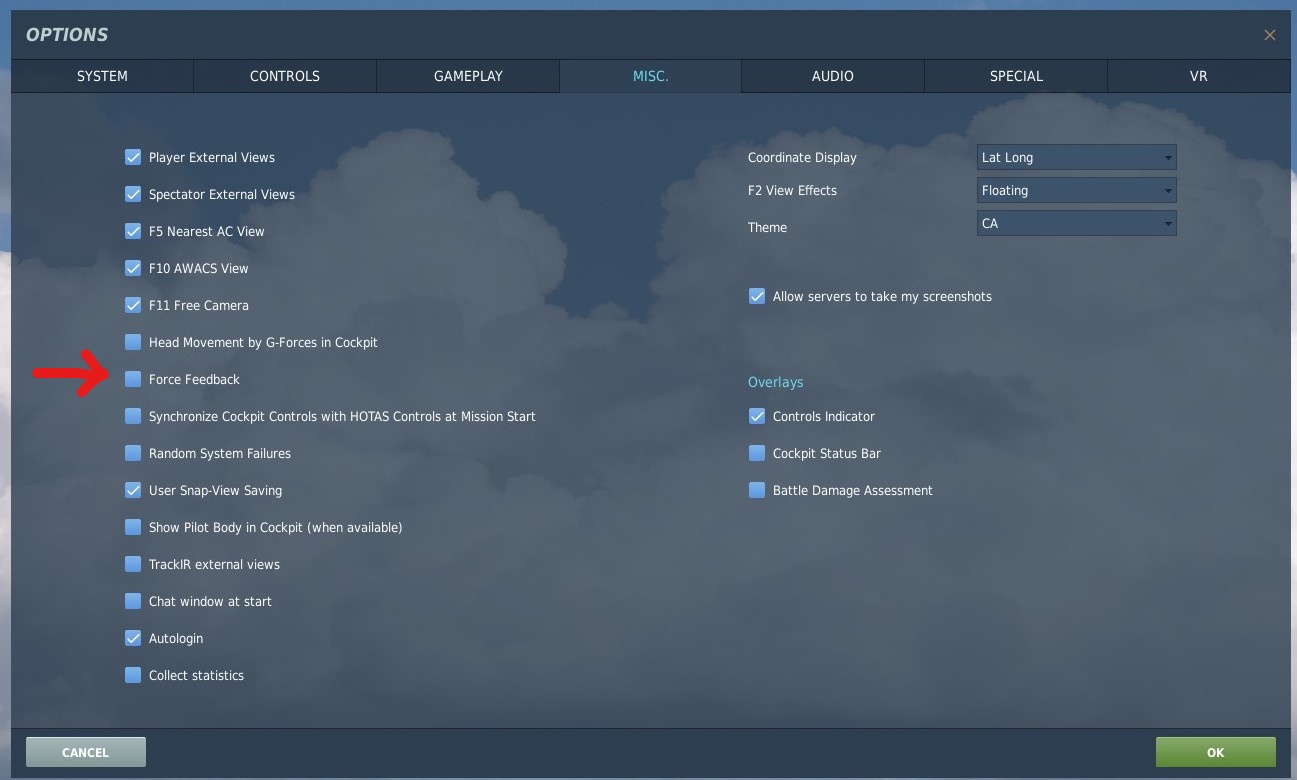Check Synchronize Cockpit Controls with HOTAS Controls
1297x780 pixels.
point(133,416)
